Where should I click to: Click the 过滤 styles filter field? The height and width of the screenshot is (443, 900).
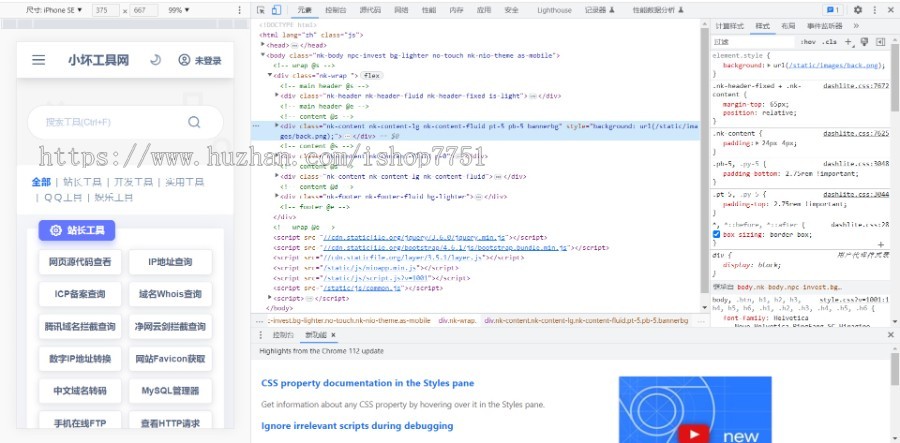pos(752,42)
